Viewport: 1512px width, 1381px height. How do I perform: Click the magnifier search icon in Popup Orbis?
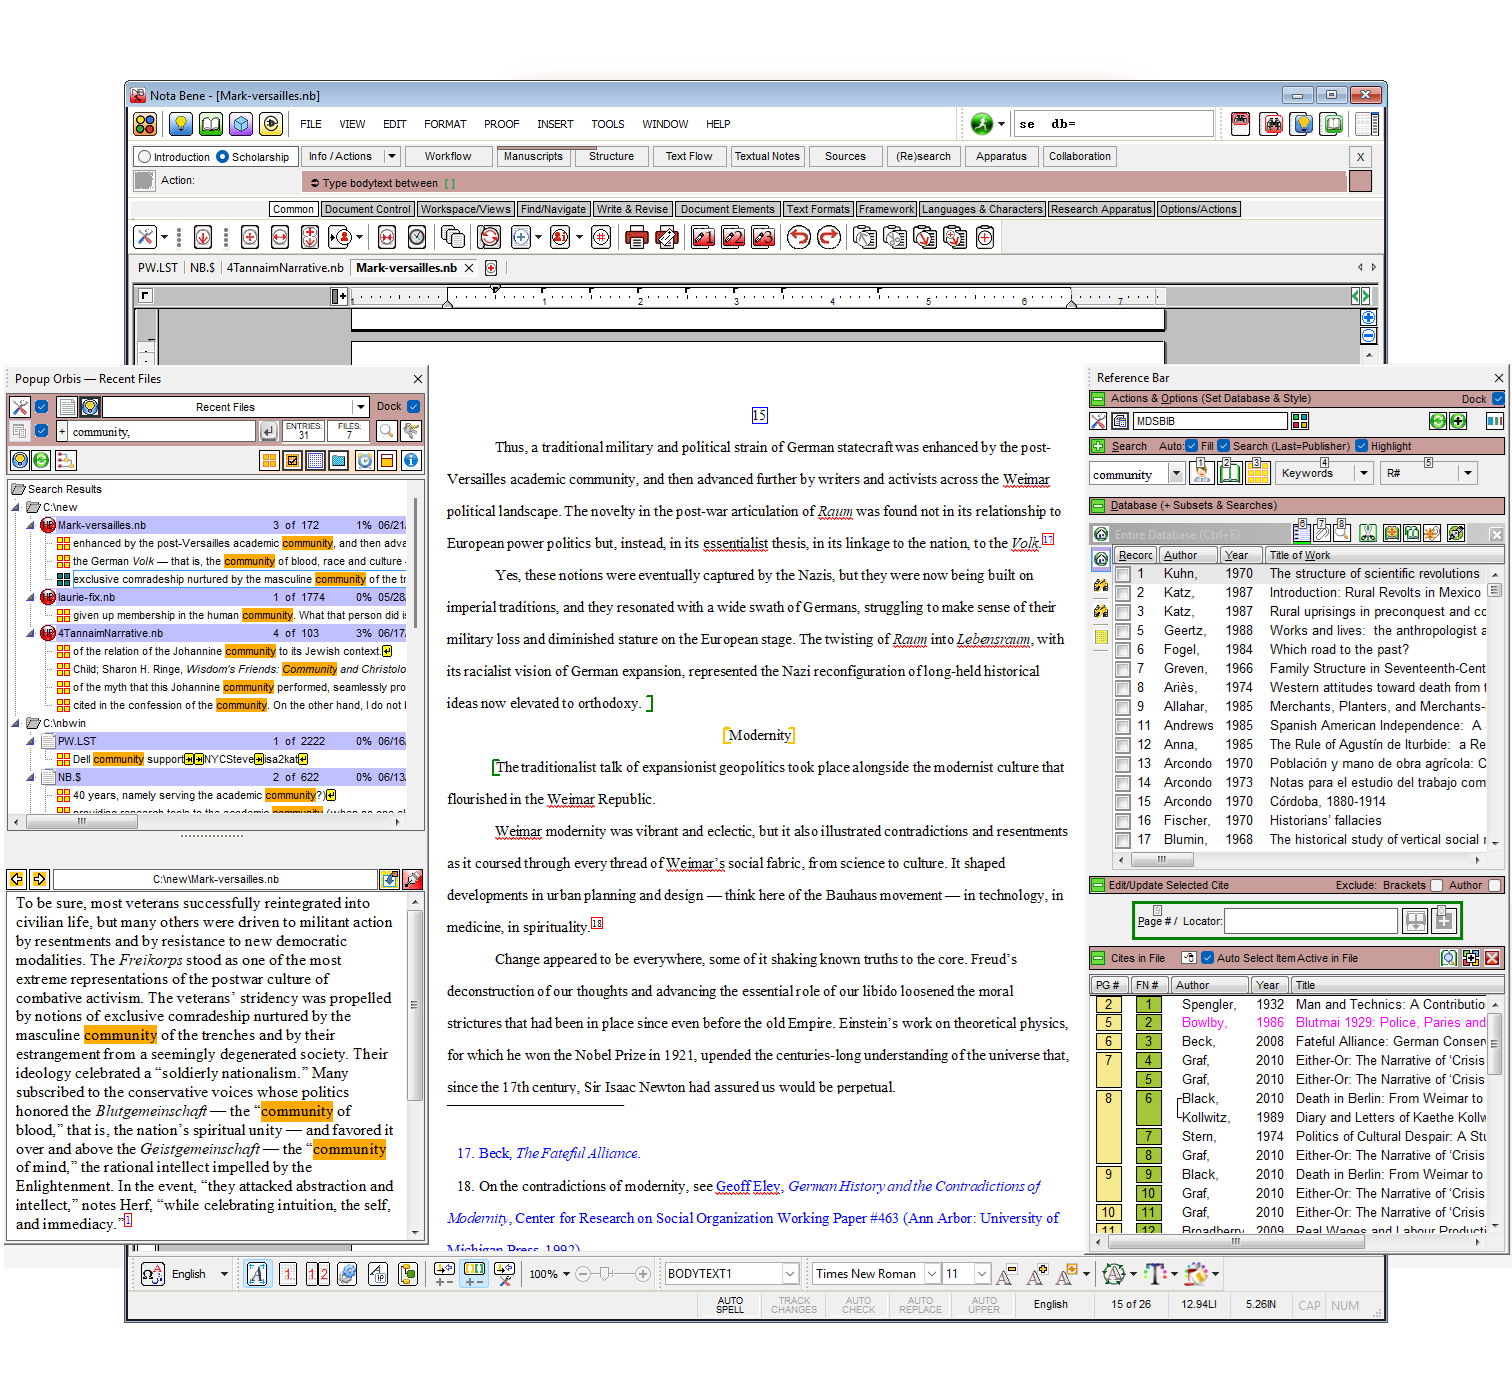coord(387,431)
